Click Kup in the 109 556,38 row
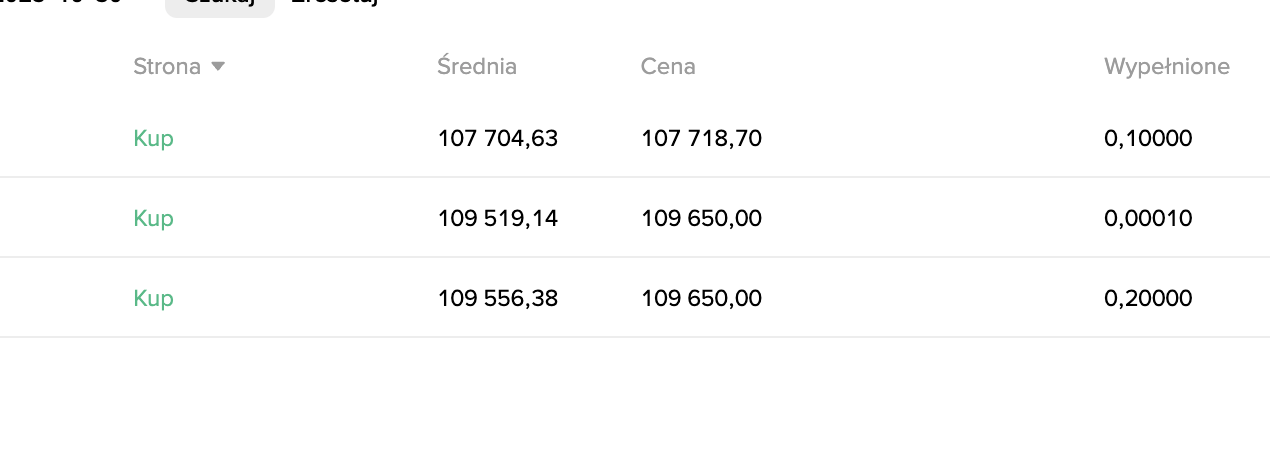 click(x=153, y=298)
